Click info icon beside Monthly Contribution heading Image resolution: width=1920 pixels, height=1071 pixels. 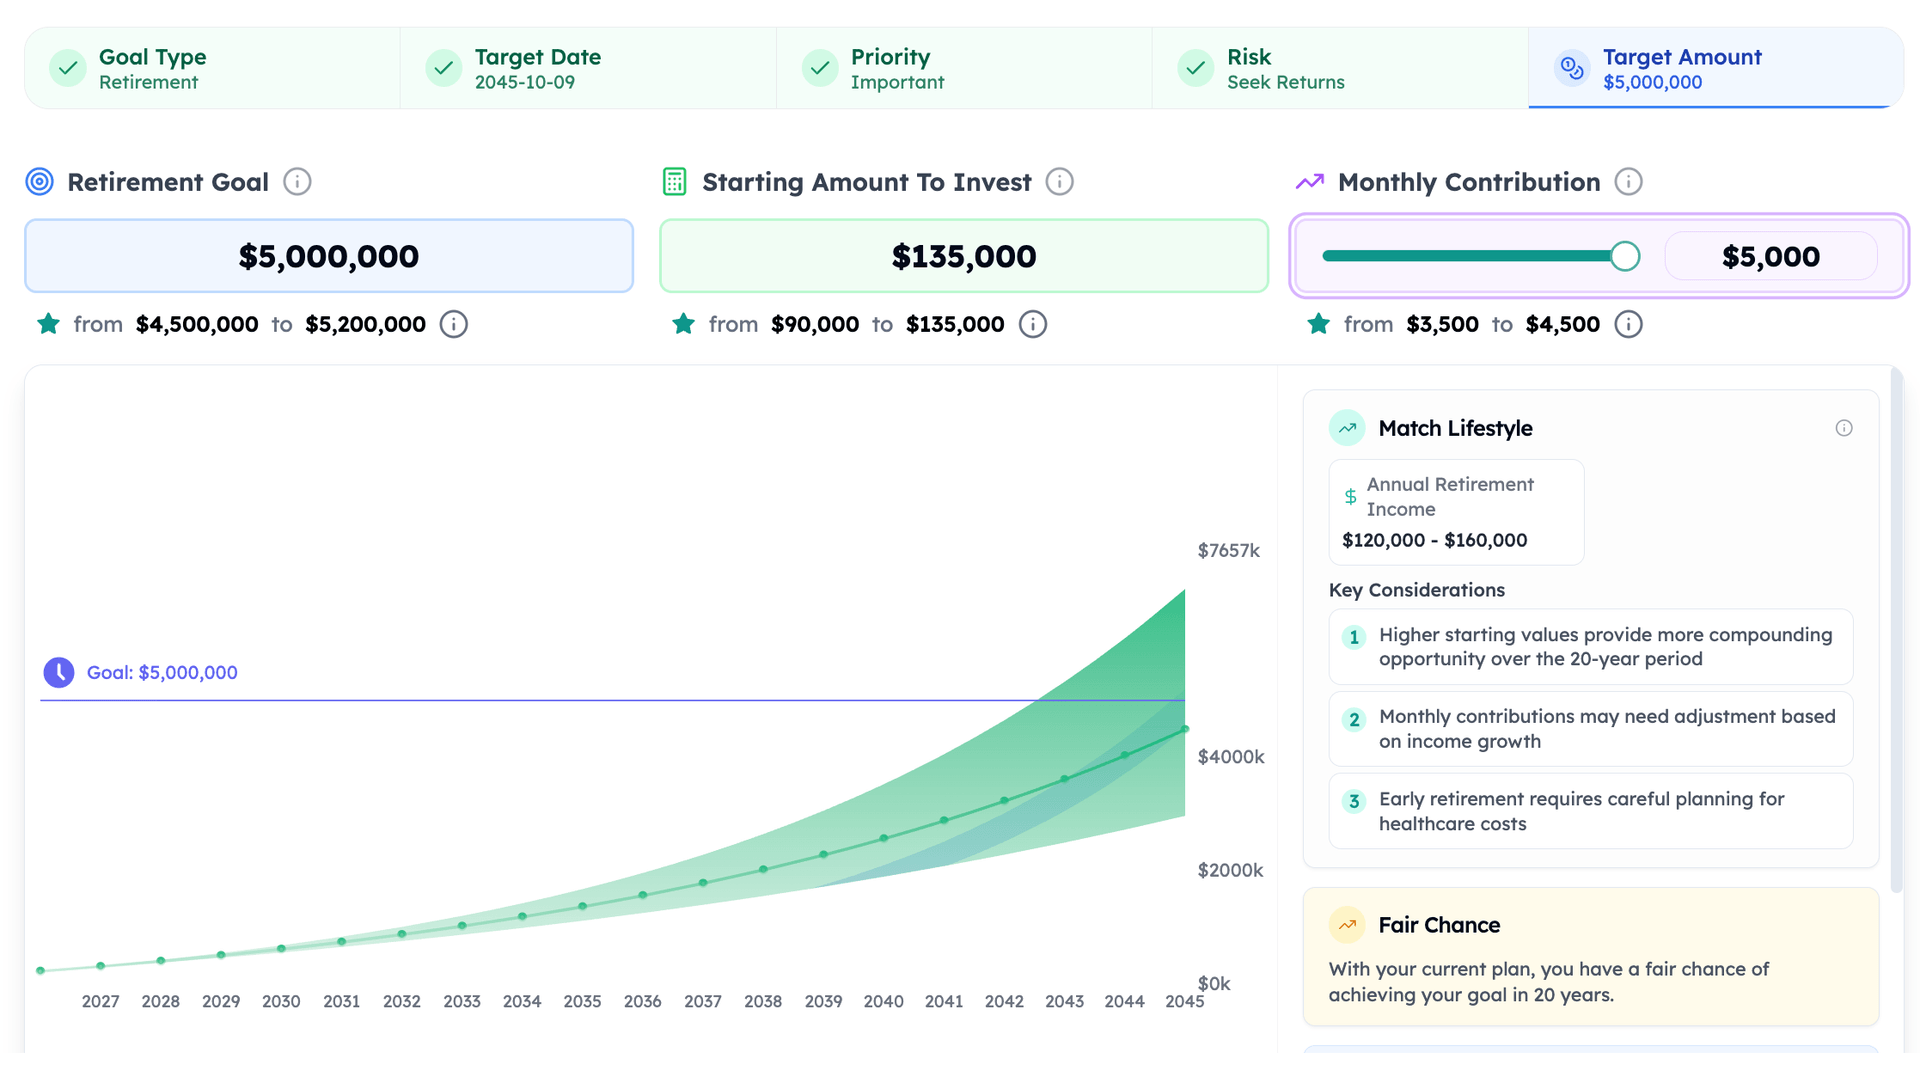[1628, 182]
